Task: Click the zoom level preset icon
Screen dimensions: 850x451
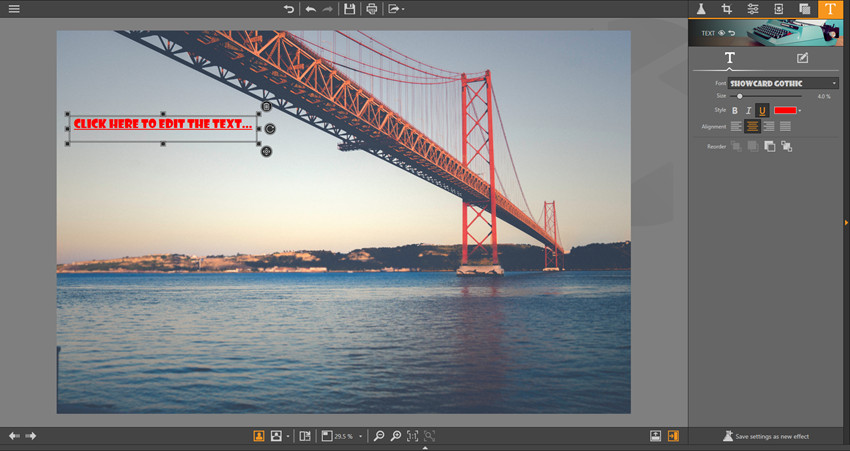Action: click(327, 436)
